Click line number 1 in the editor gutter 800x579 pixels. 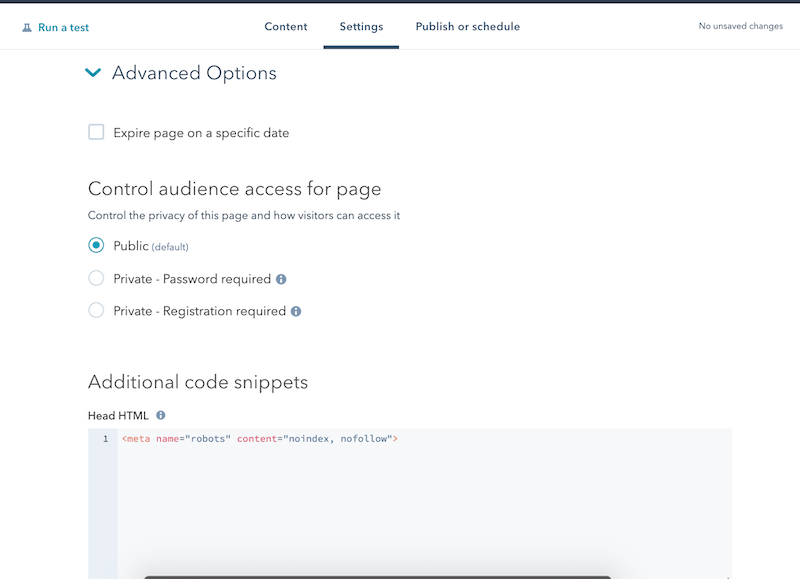(104, 439)
